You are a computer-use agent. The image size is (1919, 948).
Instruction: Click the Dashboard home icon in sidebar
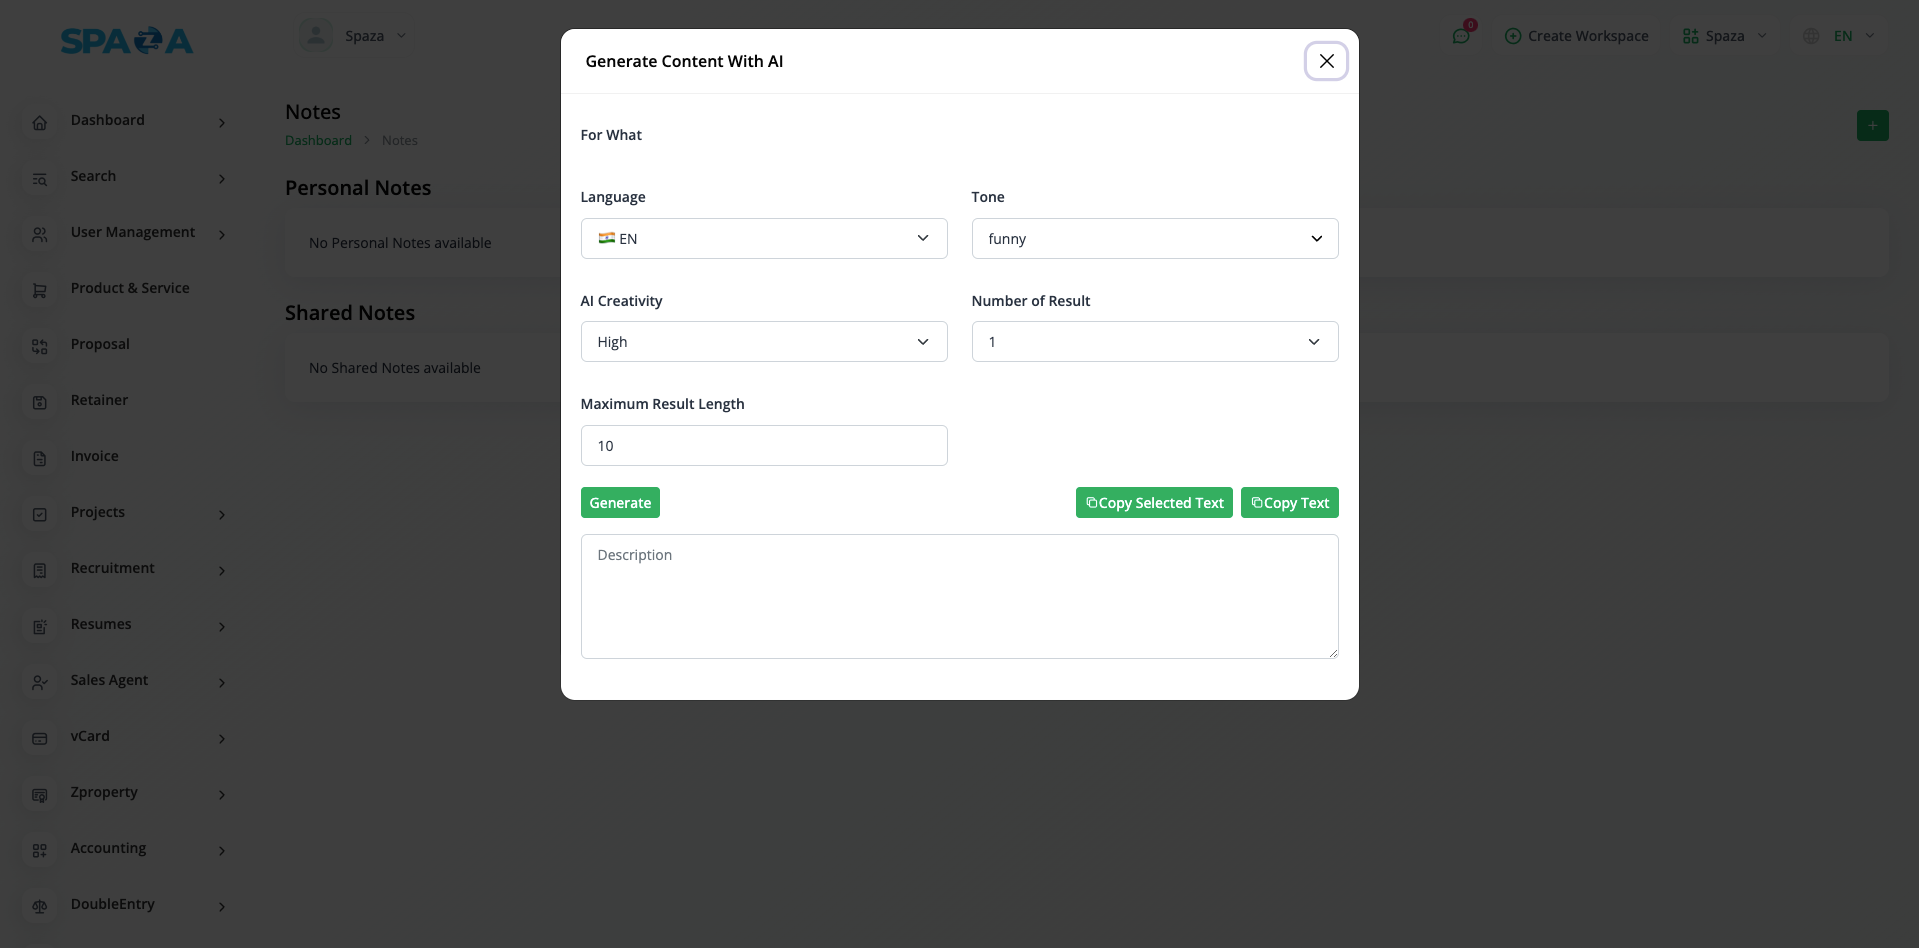pos(40,123)
